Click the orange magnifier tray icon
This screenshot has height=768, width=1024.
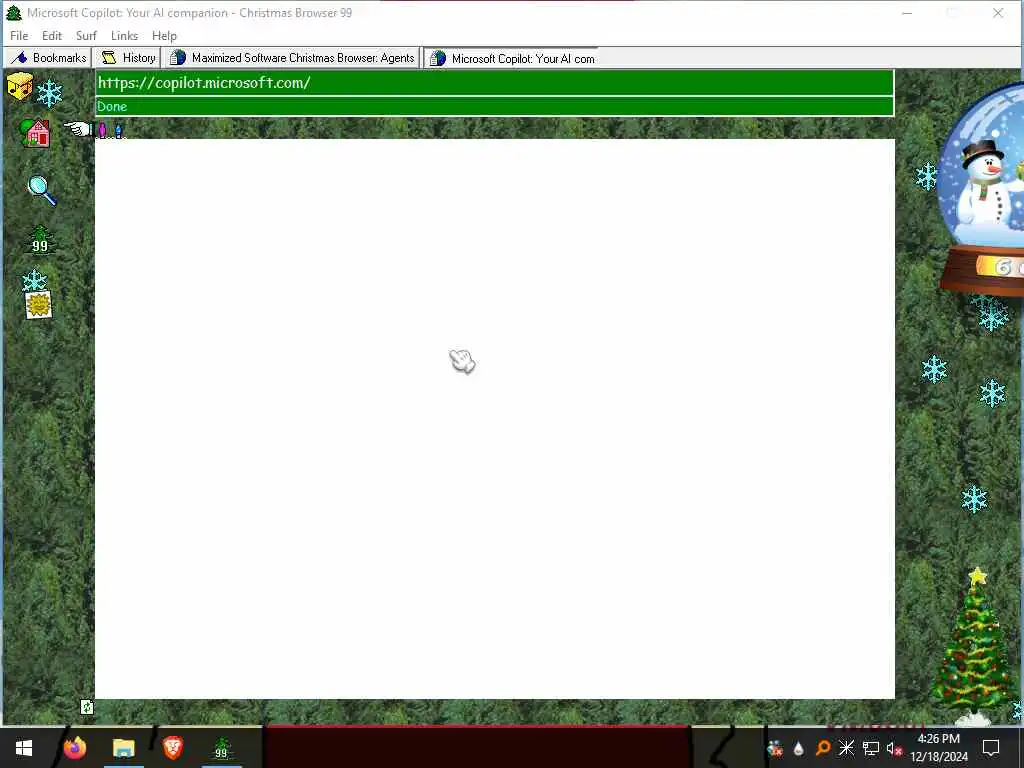click(x=822, y=748)
